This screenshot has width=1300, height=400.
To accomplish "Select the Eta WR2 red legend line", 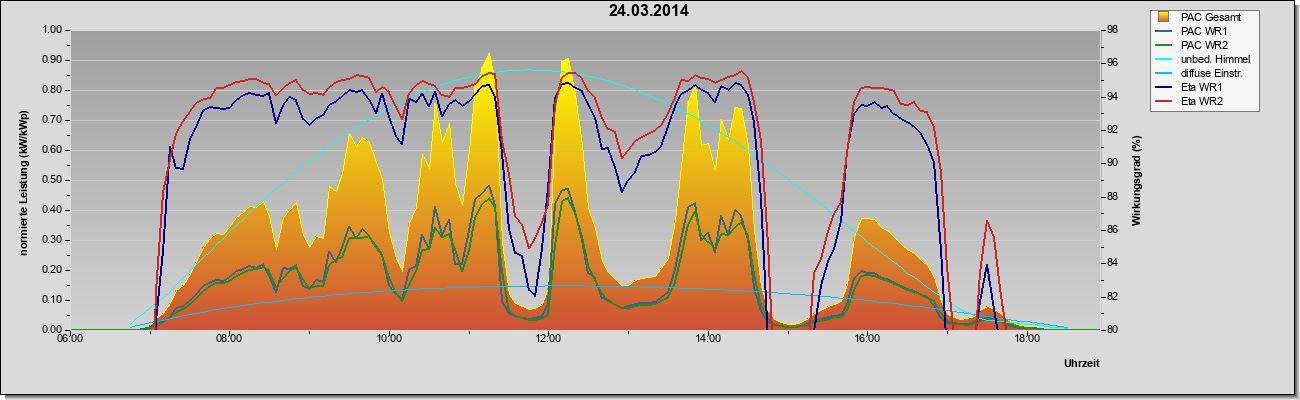I will [x=1164, y=101].
